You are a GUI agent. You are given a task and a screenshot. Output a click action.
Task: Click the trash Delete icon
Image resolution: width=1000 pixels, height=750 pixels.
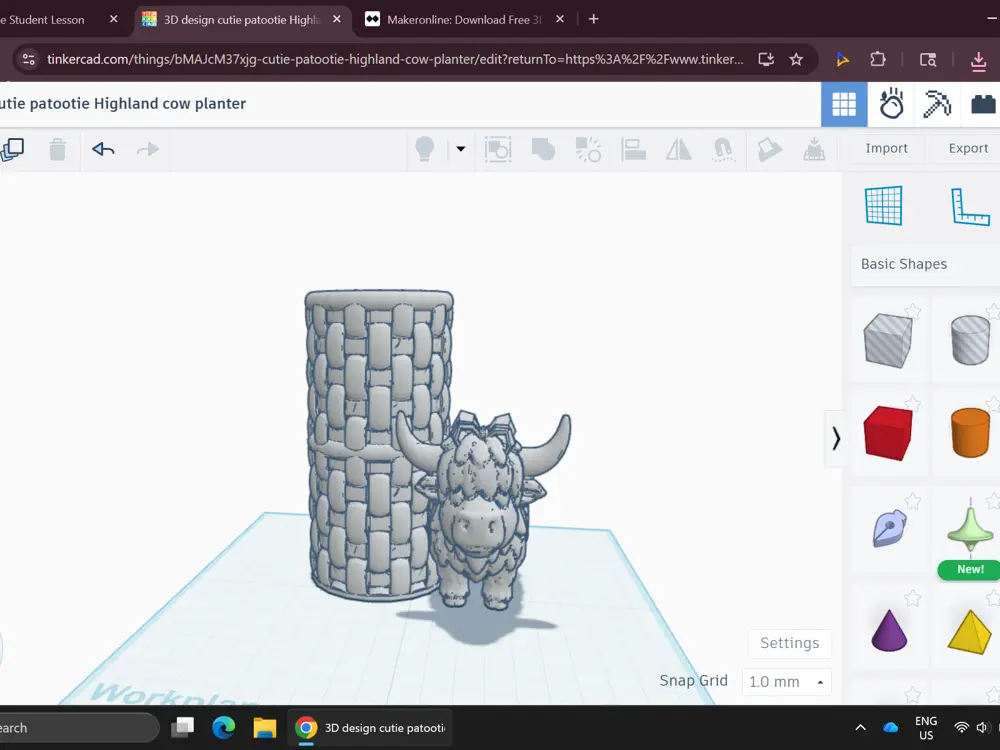(57, 149)
